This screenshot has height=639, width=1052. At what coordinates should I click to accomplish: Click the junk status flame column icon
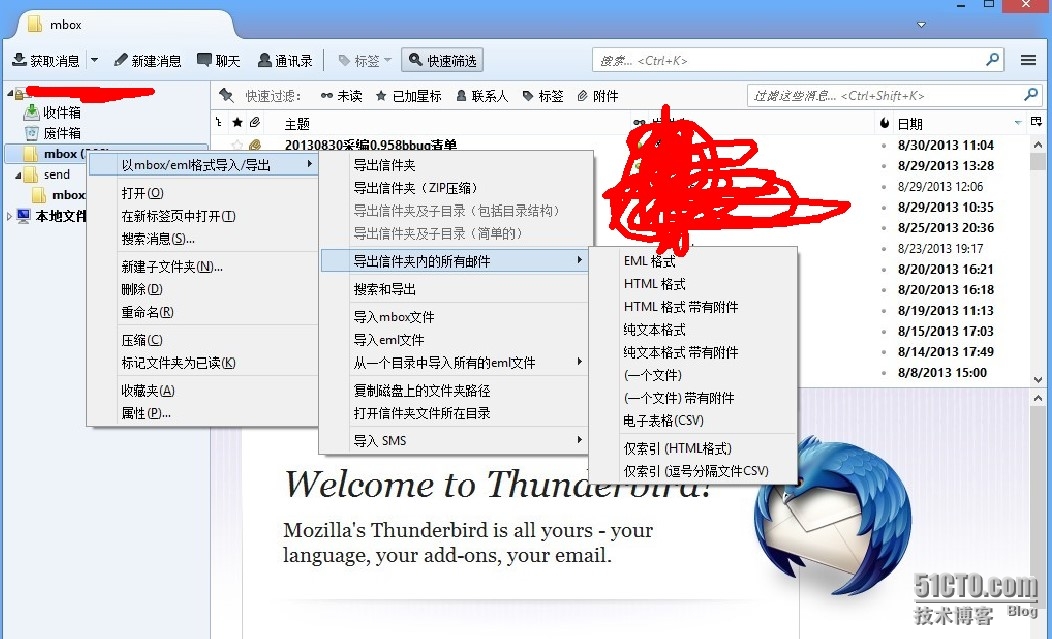[884, 123]
